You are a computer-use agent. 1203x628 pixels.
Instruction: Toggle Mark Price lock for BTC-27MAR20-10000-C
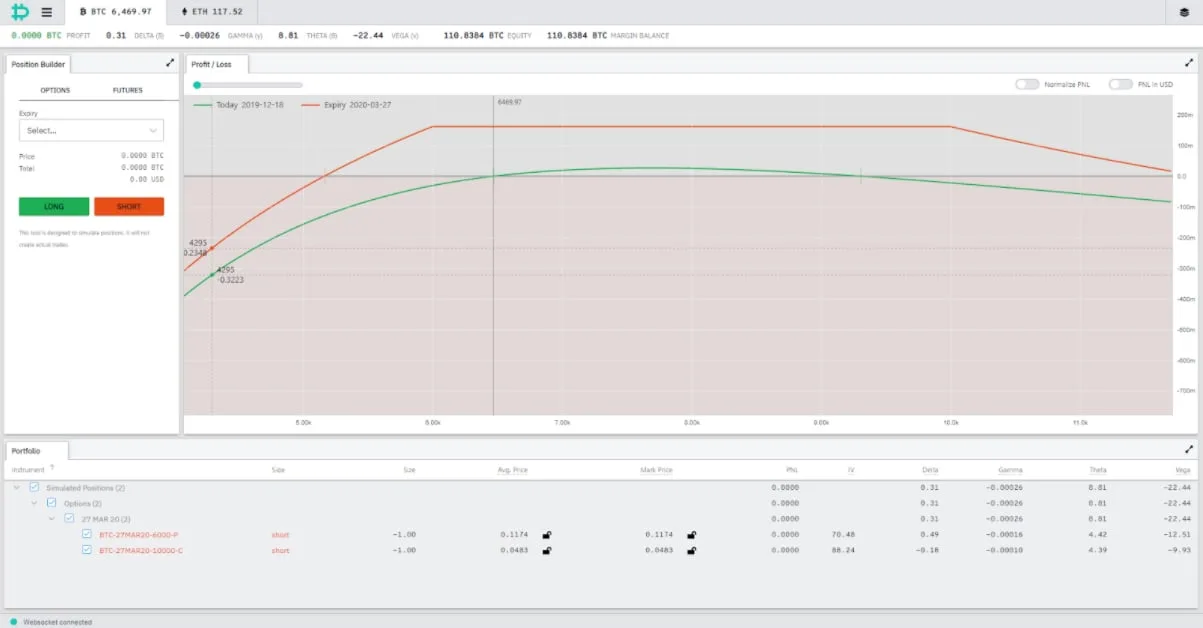click(x=692, y=551)
